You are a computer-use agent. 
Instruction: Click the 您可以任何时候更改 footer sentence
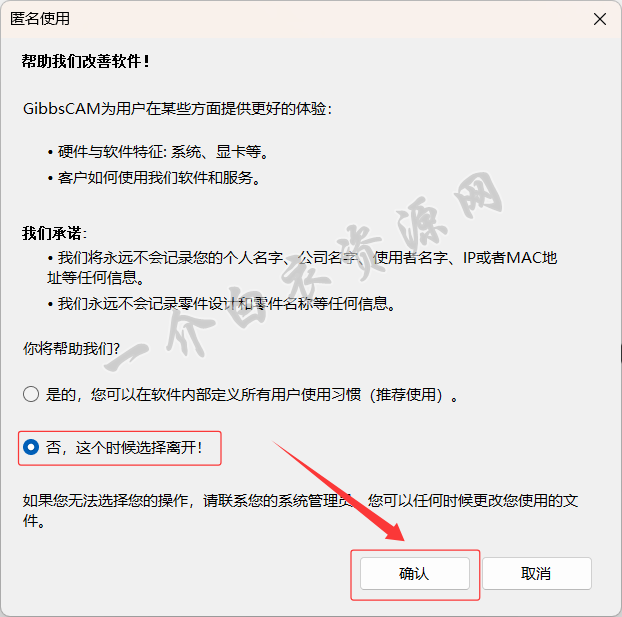(473, 501)
